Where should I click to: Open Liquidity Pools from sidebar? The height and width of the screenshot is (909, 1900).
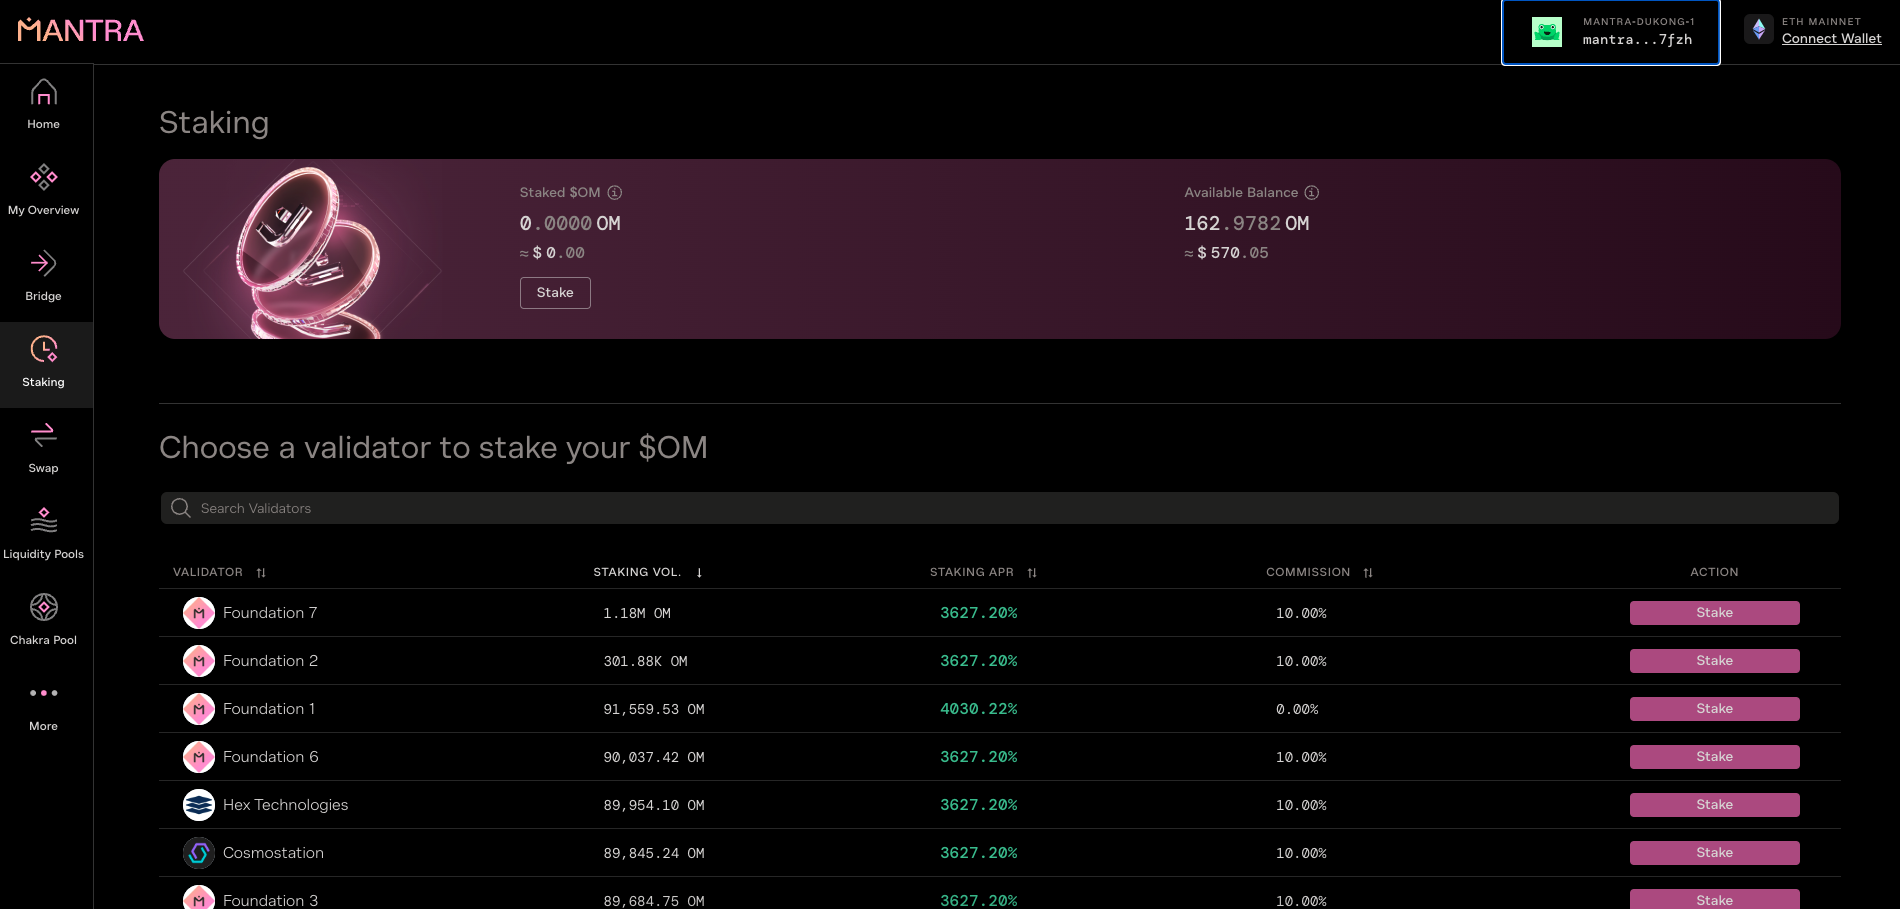tap(43, 522)
